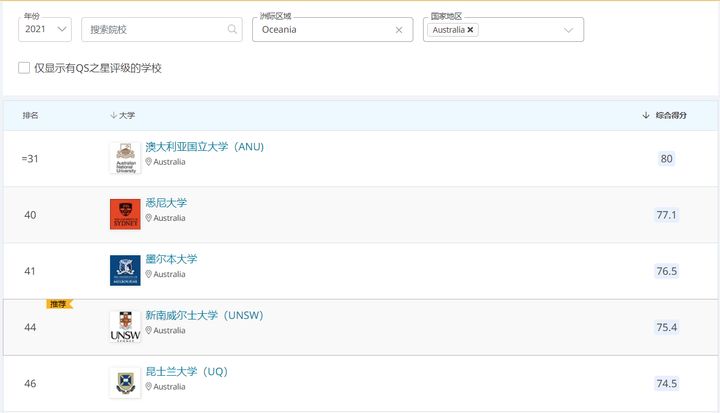Click location pin icon in UNSW row
This screenshot has height=413, width=720.
tap(148, 330)
